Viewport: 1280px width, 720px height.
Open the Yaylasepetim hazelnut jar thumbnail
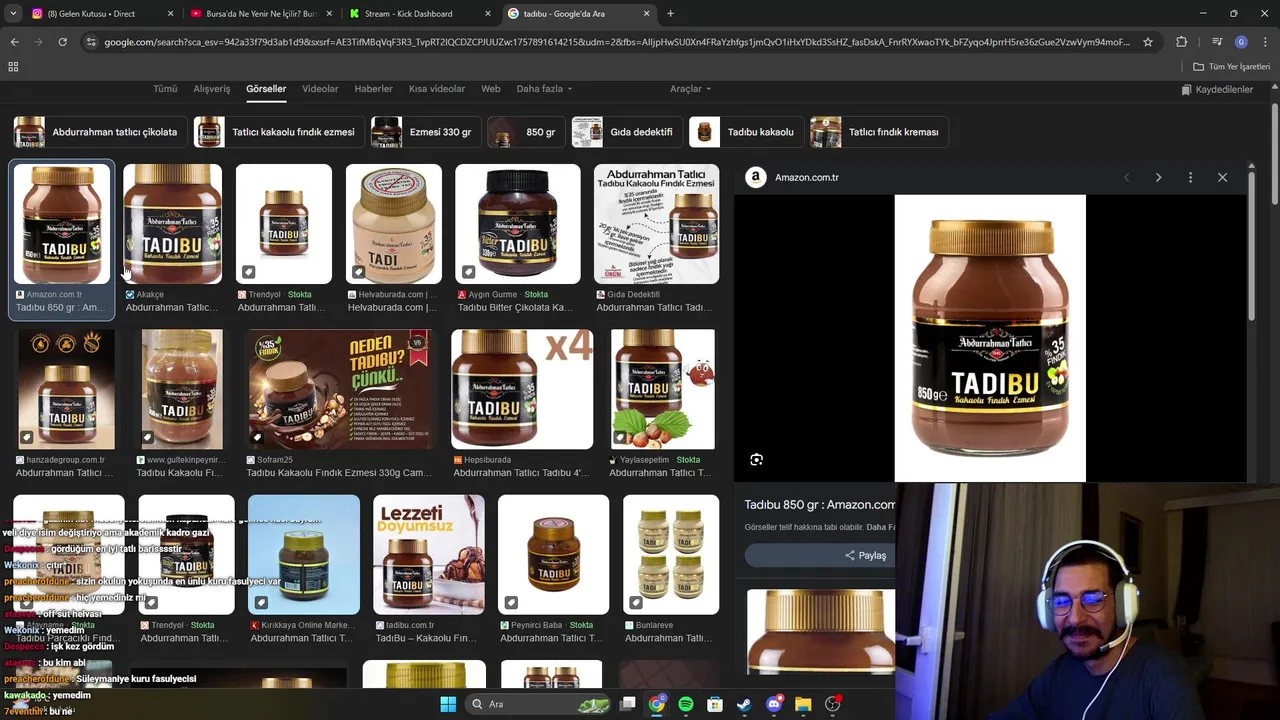click(x=662, y=389)
